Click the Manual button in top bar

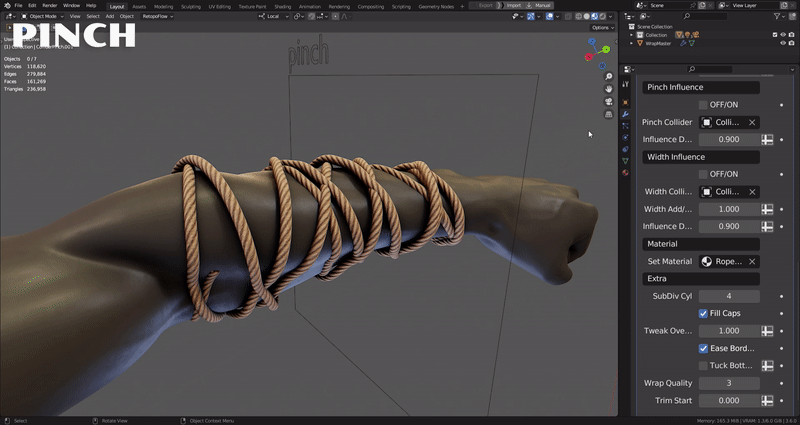pos(543,5)
